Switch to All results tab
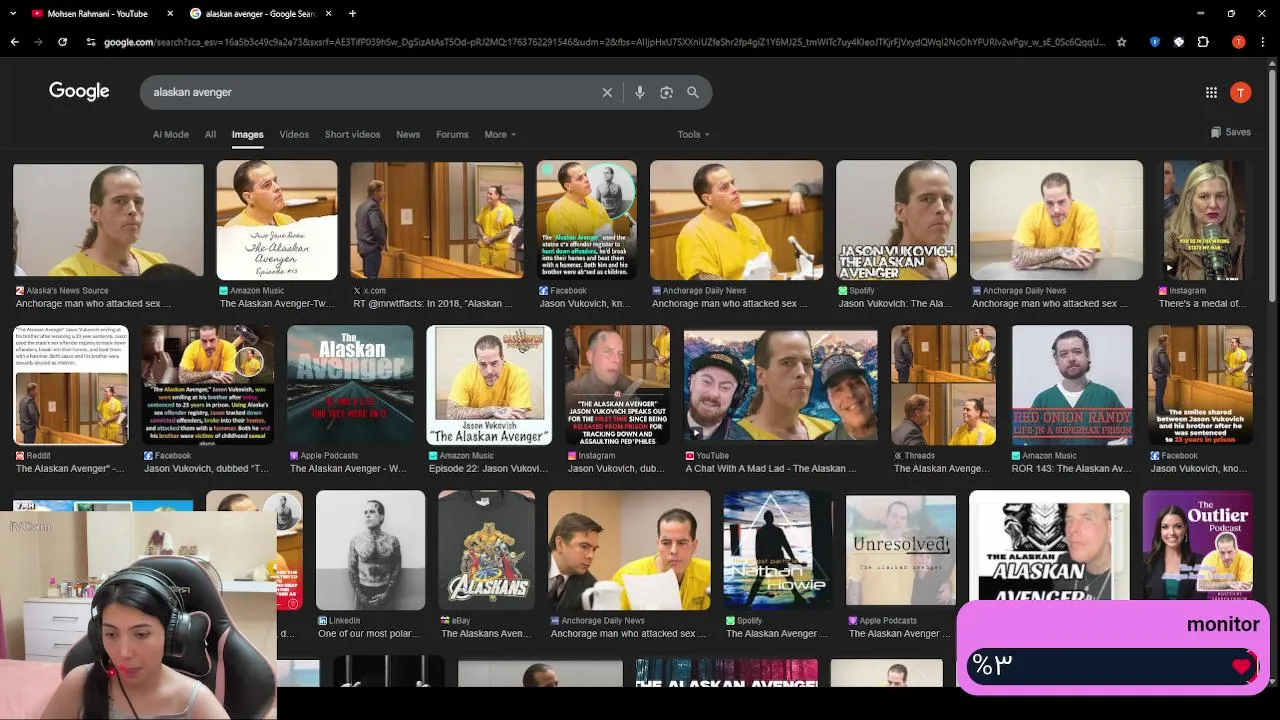Viewport: 1280px width, 720px height. click(210, 134)
